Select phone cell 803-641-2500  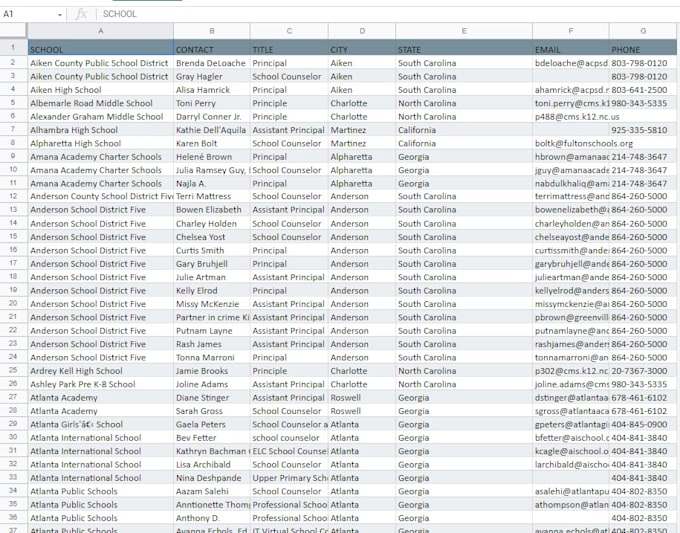pos(643,90)
